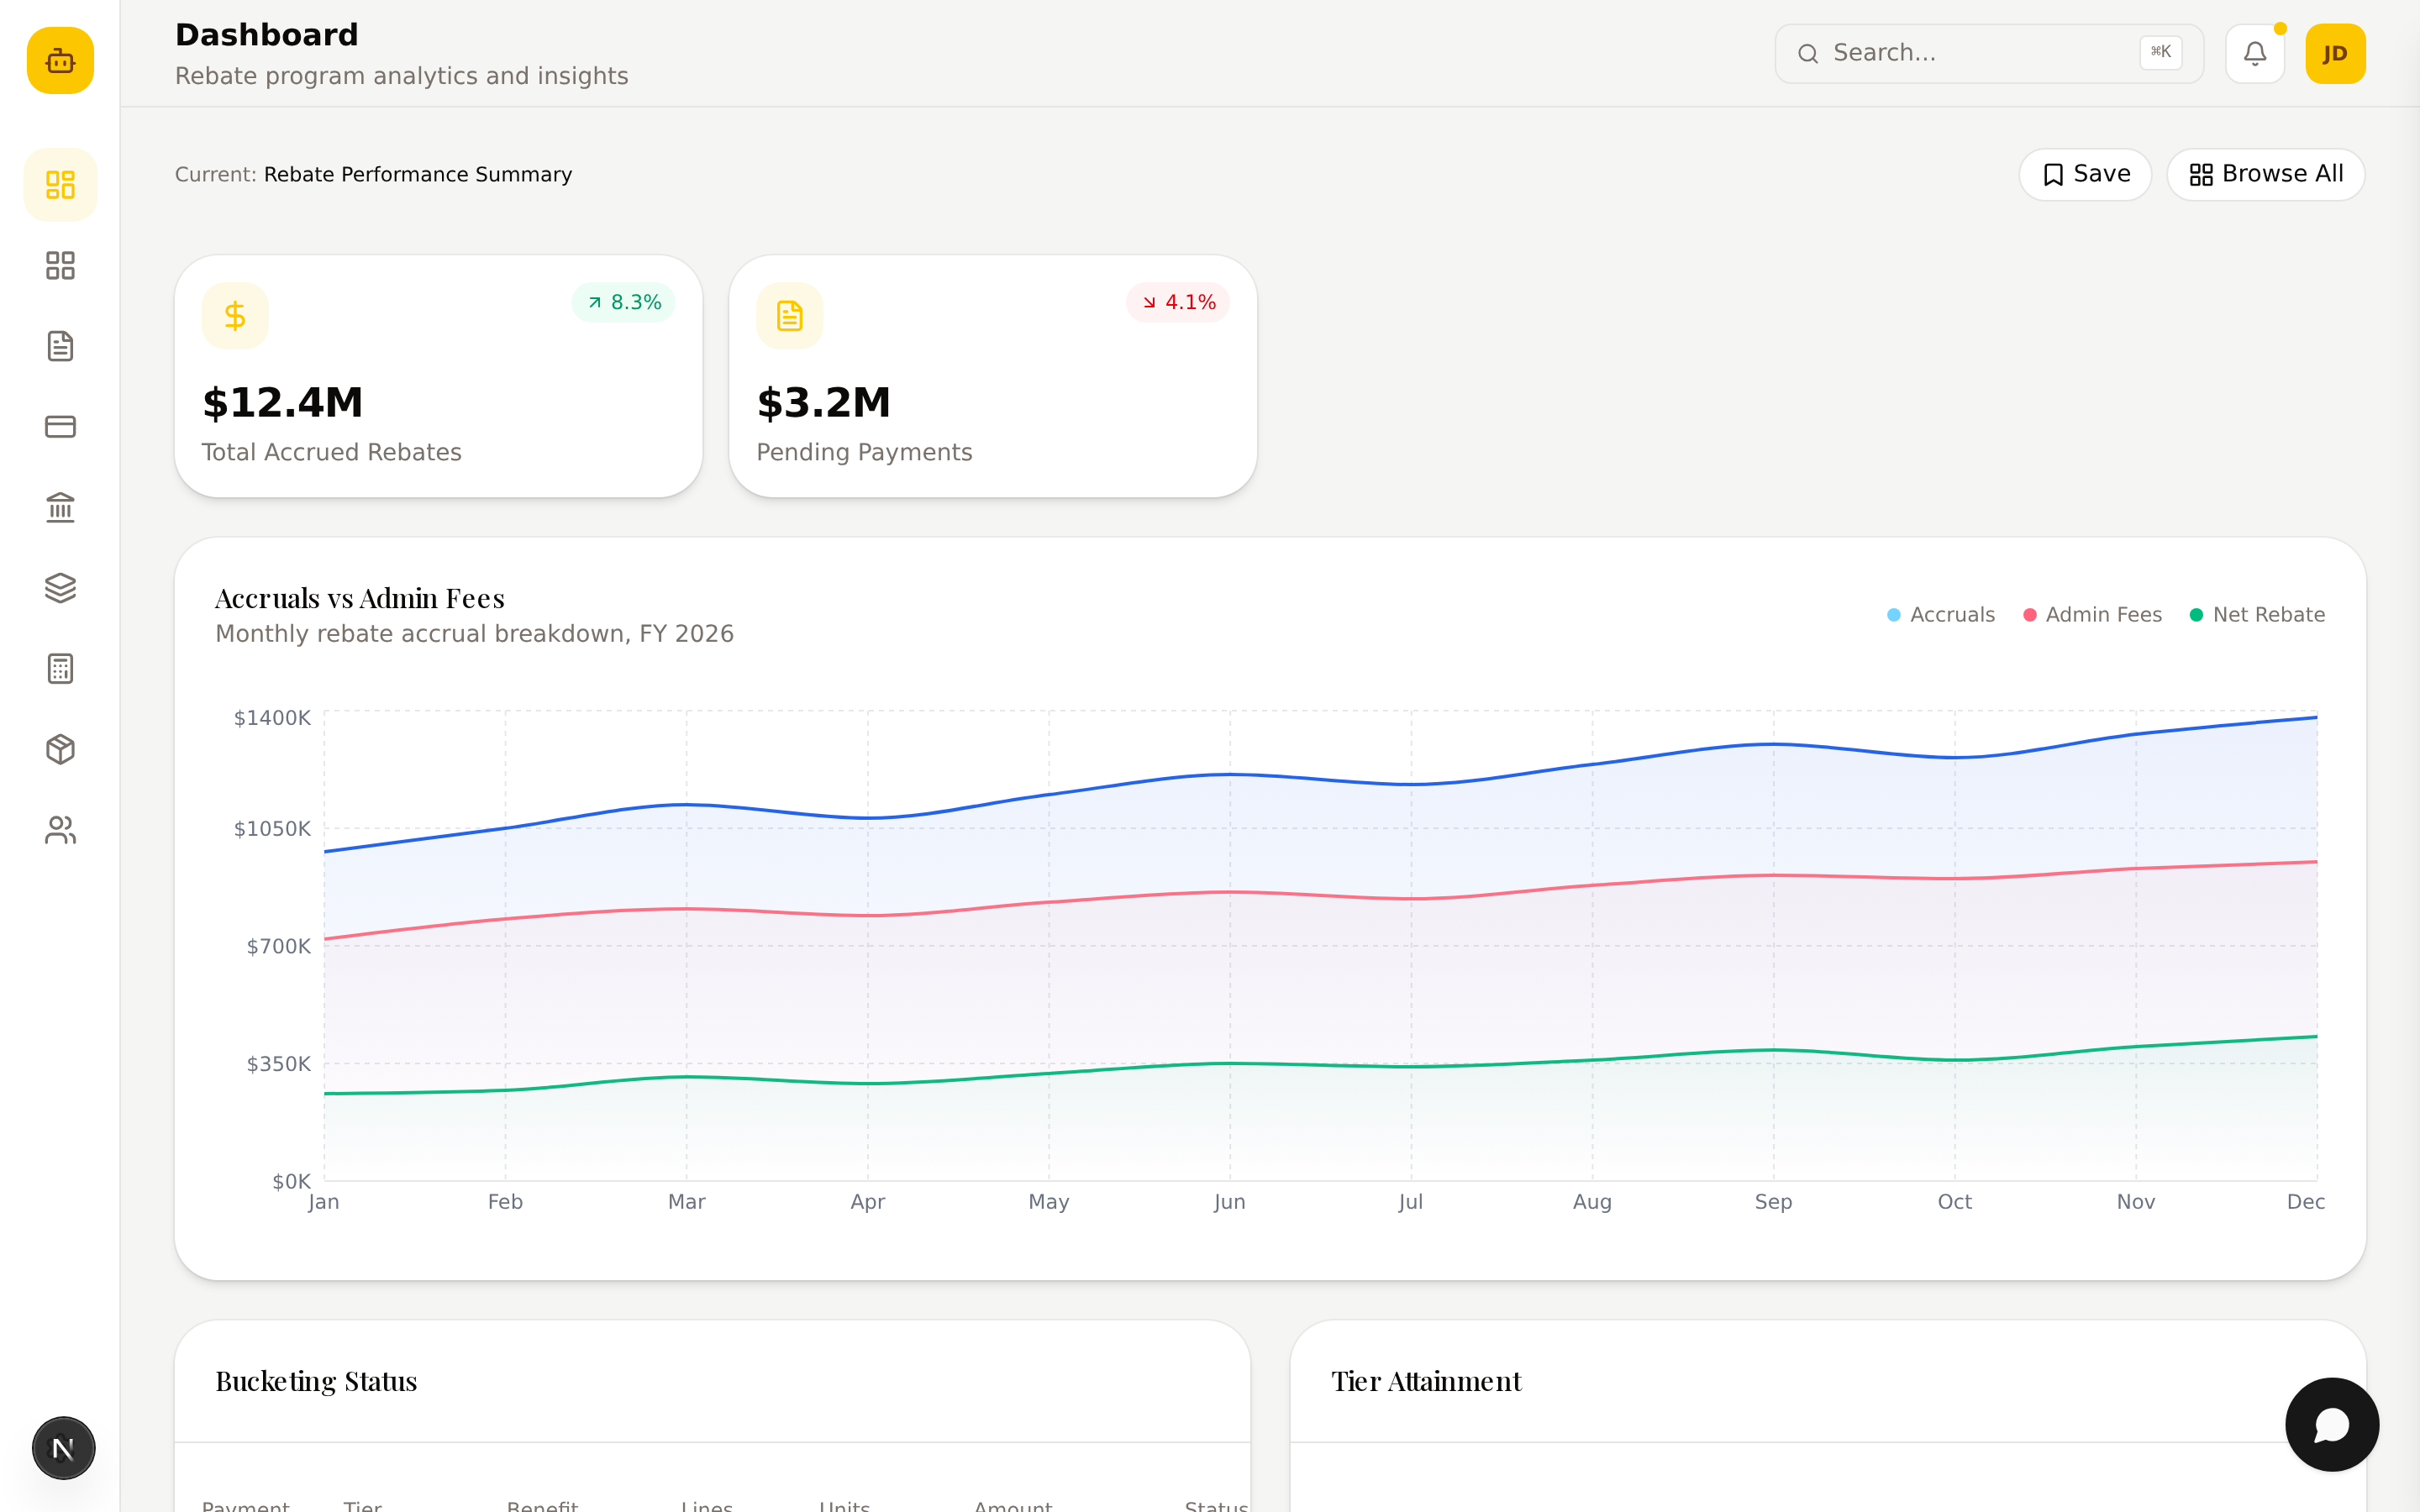Open the JD user avatar menu

(x=2335, y=53)
